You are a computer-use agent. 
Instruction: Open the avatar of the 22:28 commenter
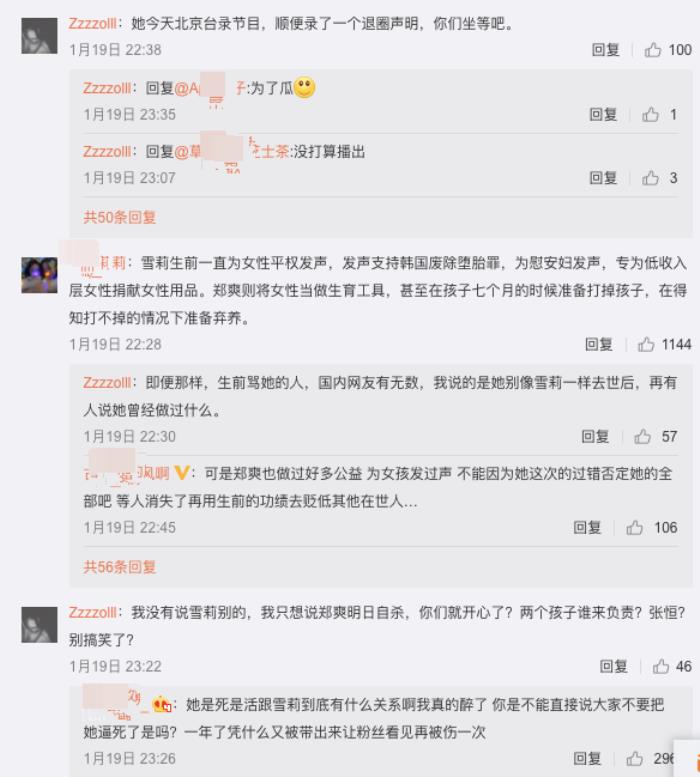[39, 275]
